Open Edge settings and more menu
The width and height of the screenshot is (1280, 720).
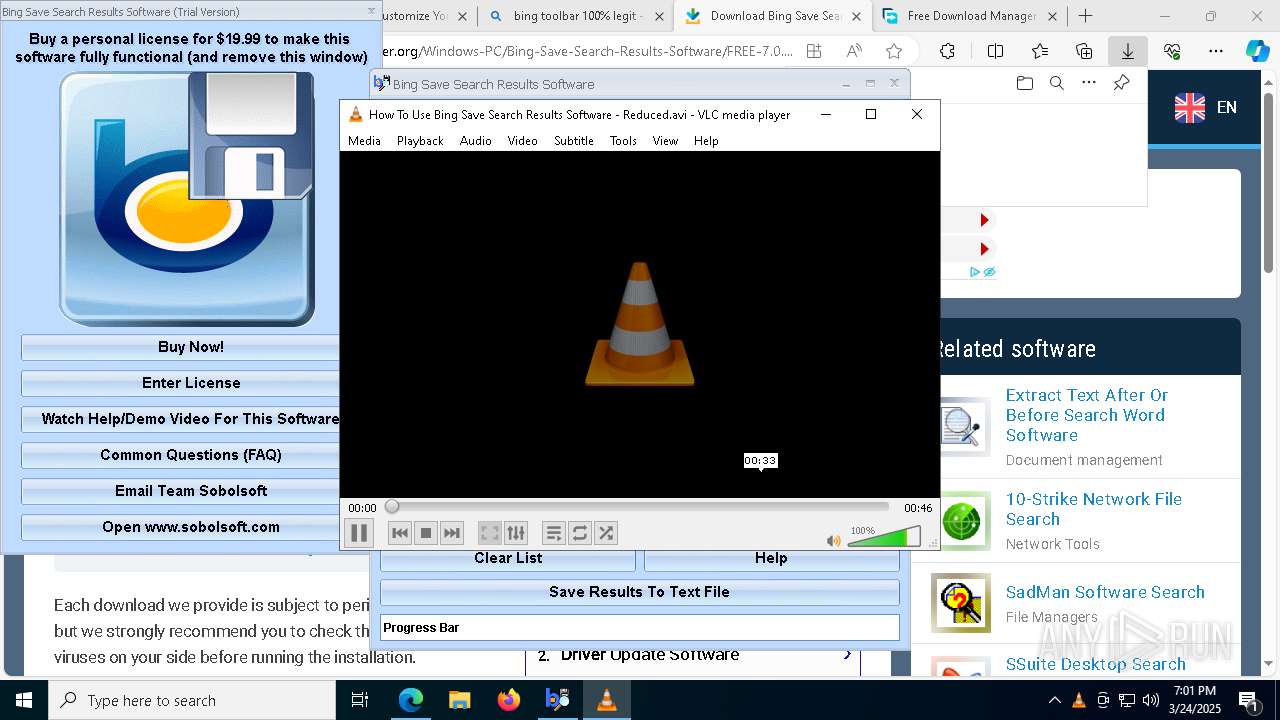click(1216, 52)
